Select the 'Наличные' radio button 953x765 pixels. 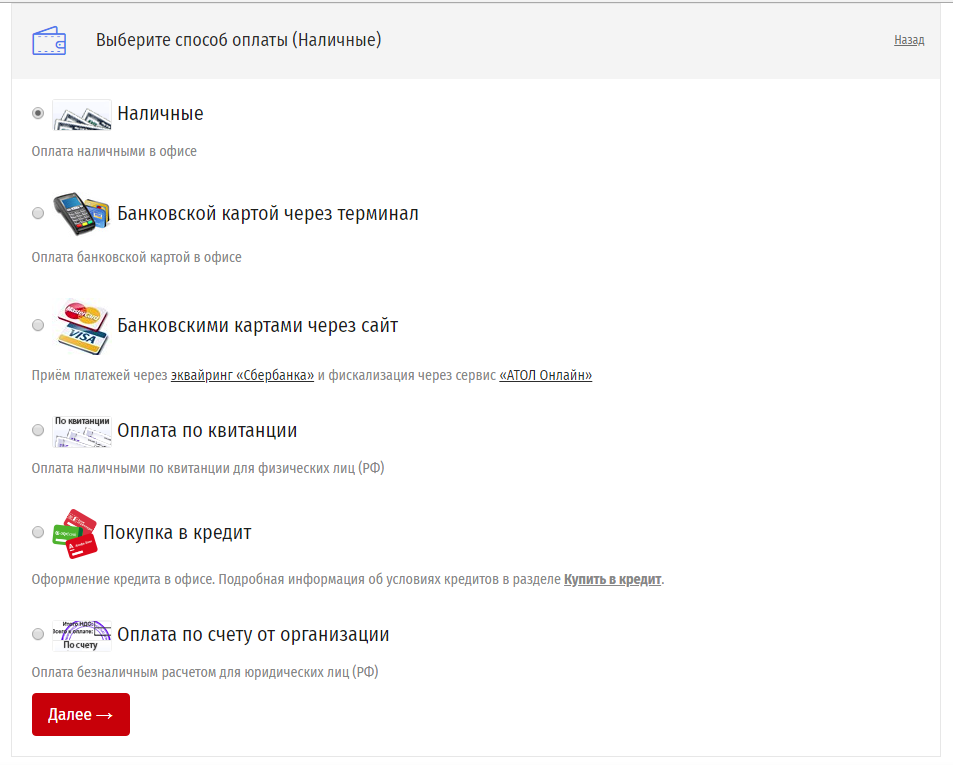[38, 113]
